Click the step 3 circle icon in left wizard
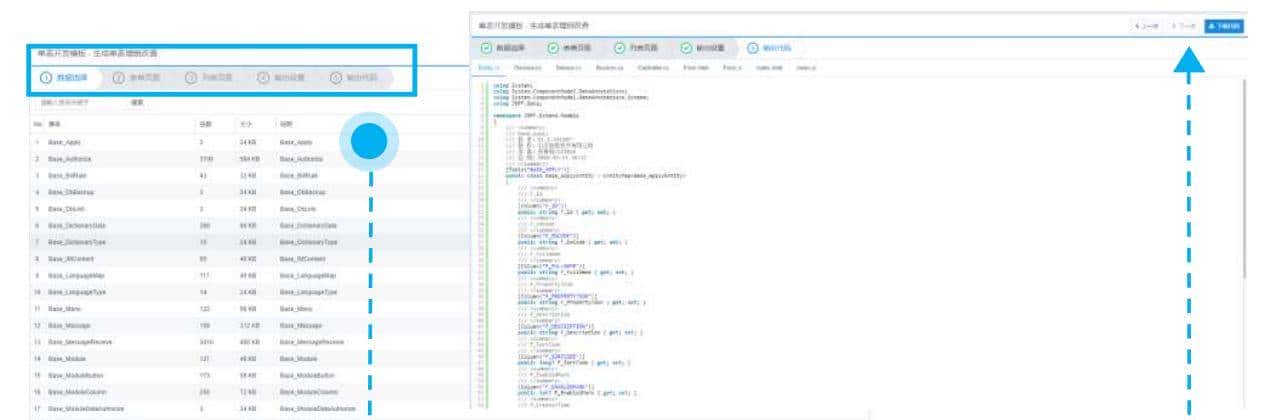The image size is (1261, 420). coord(190,77)
